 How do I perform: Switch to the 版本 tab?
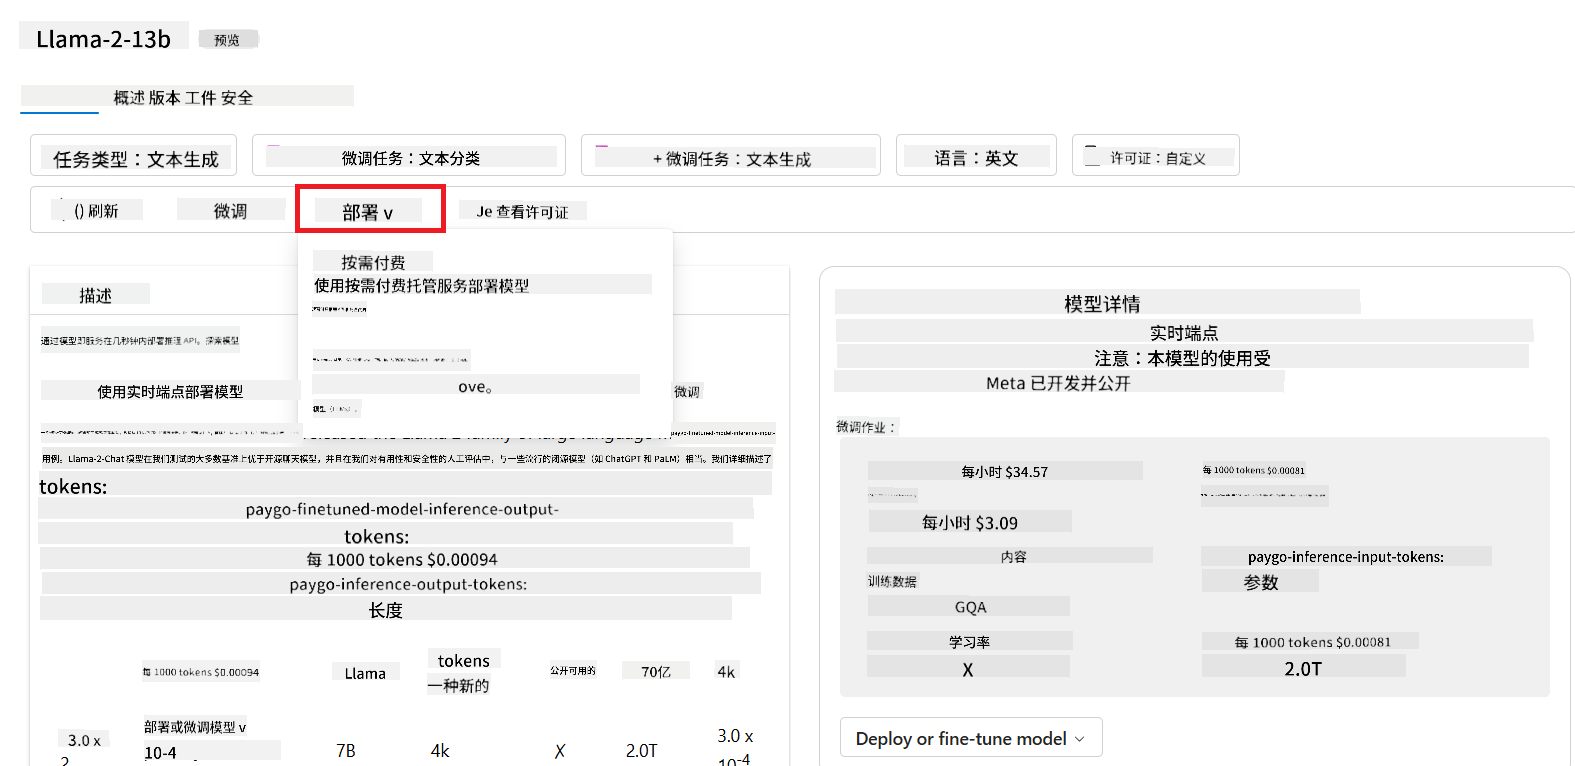coord(165,97)
